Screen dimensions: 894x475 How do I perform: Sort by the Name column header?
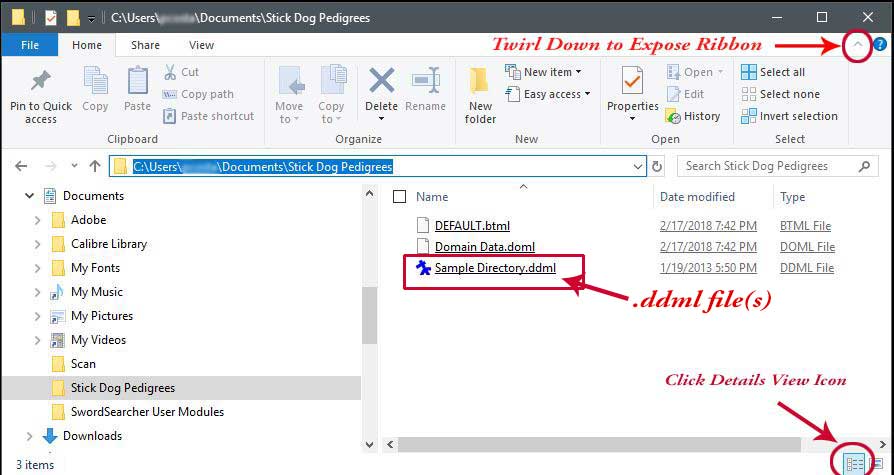(x=432, y=197)
